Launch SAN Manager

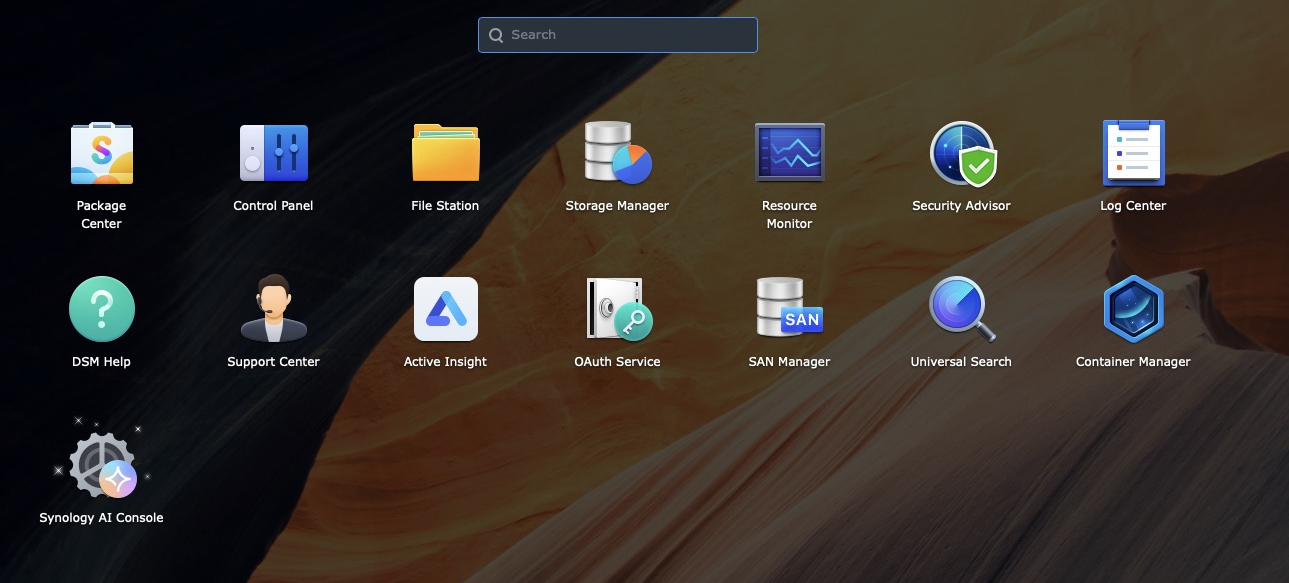tap(789, 309)
